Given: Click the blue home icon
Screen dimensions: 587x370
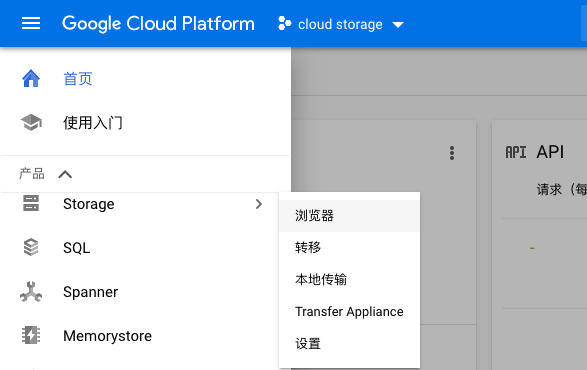Looking at the screenshot, I should pyautogui.click(x=31, y=78).
